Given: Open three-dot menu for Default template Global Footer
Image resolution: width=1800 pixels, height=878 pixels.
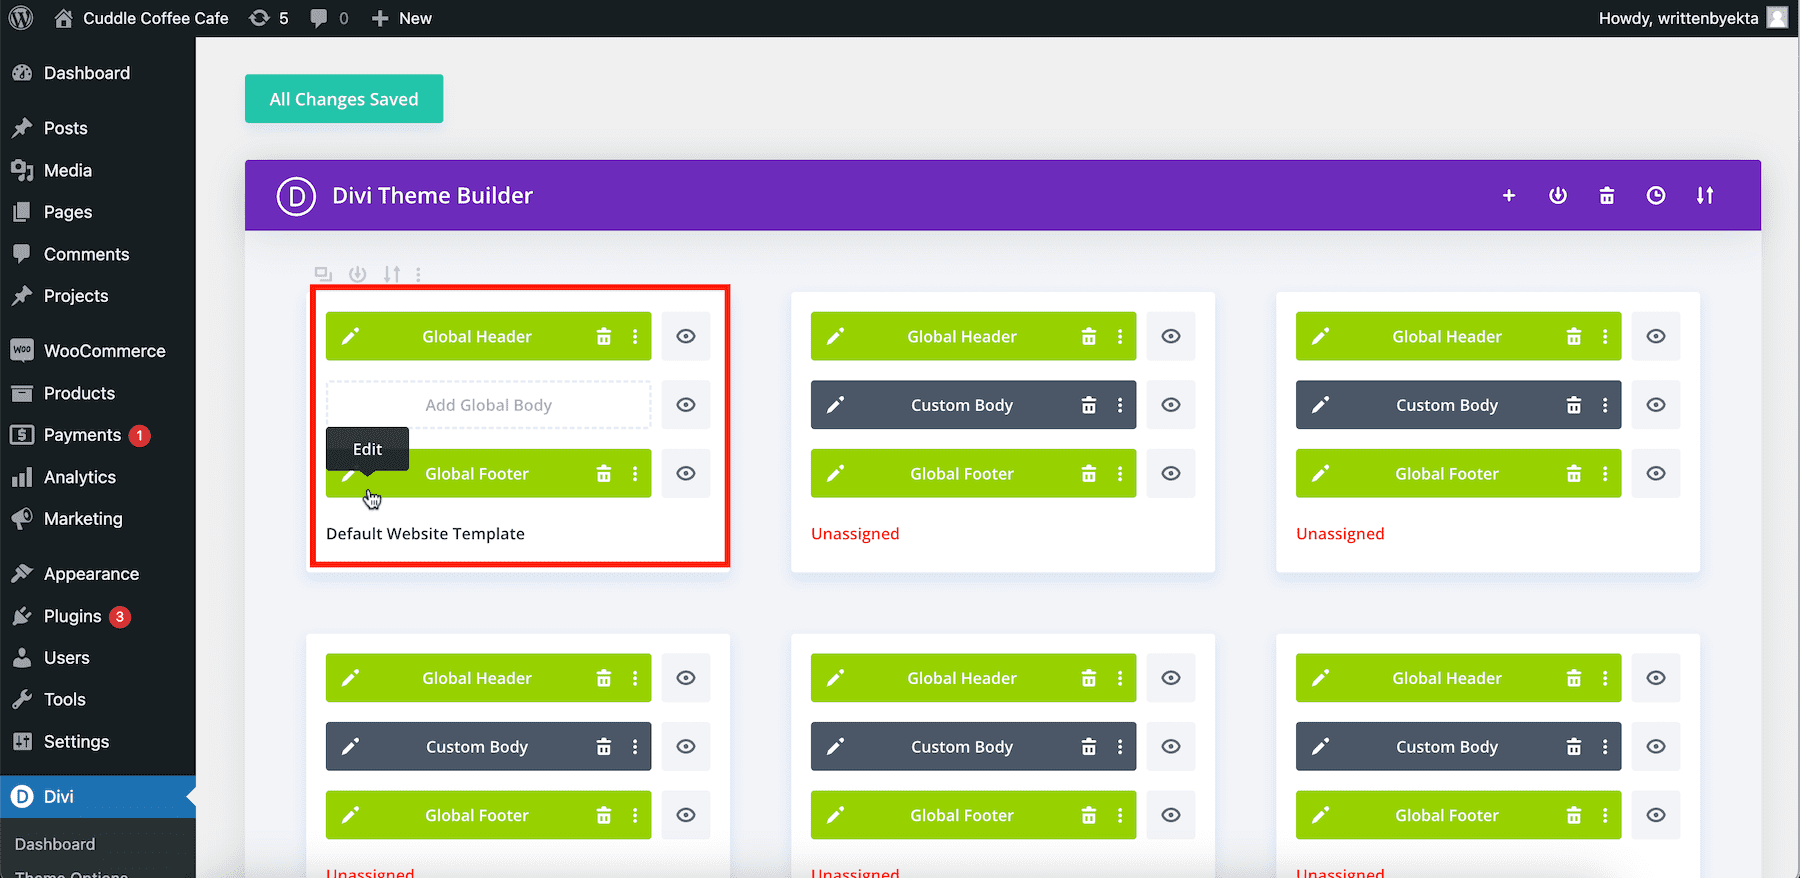Looking at the screenshot, I should [635, 474].
